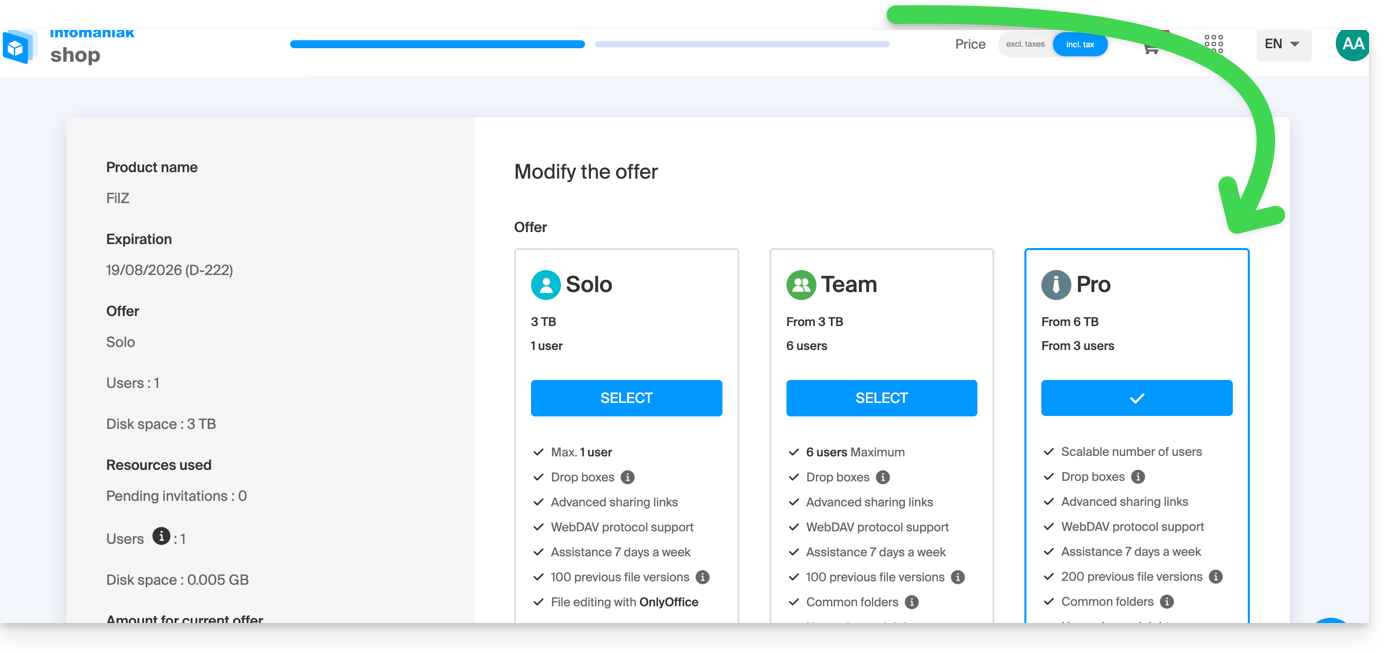Click info icon next to Users in Resources used
Screen dimensions: 1399x653
[x=161, y=537]
